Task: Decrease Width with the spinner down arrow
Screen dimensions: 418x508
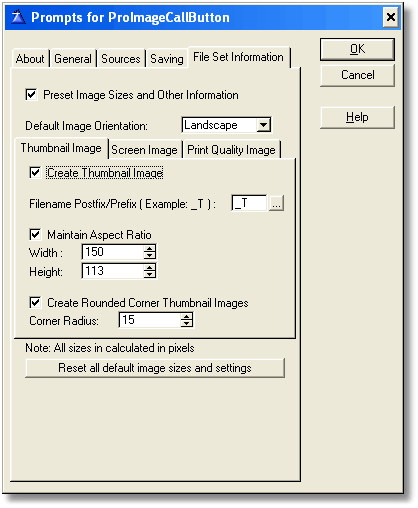Action: pos(150,255)
